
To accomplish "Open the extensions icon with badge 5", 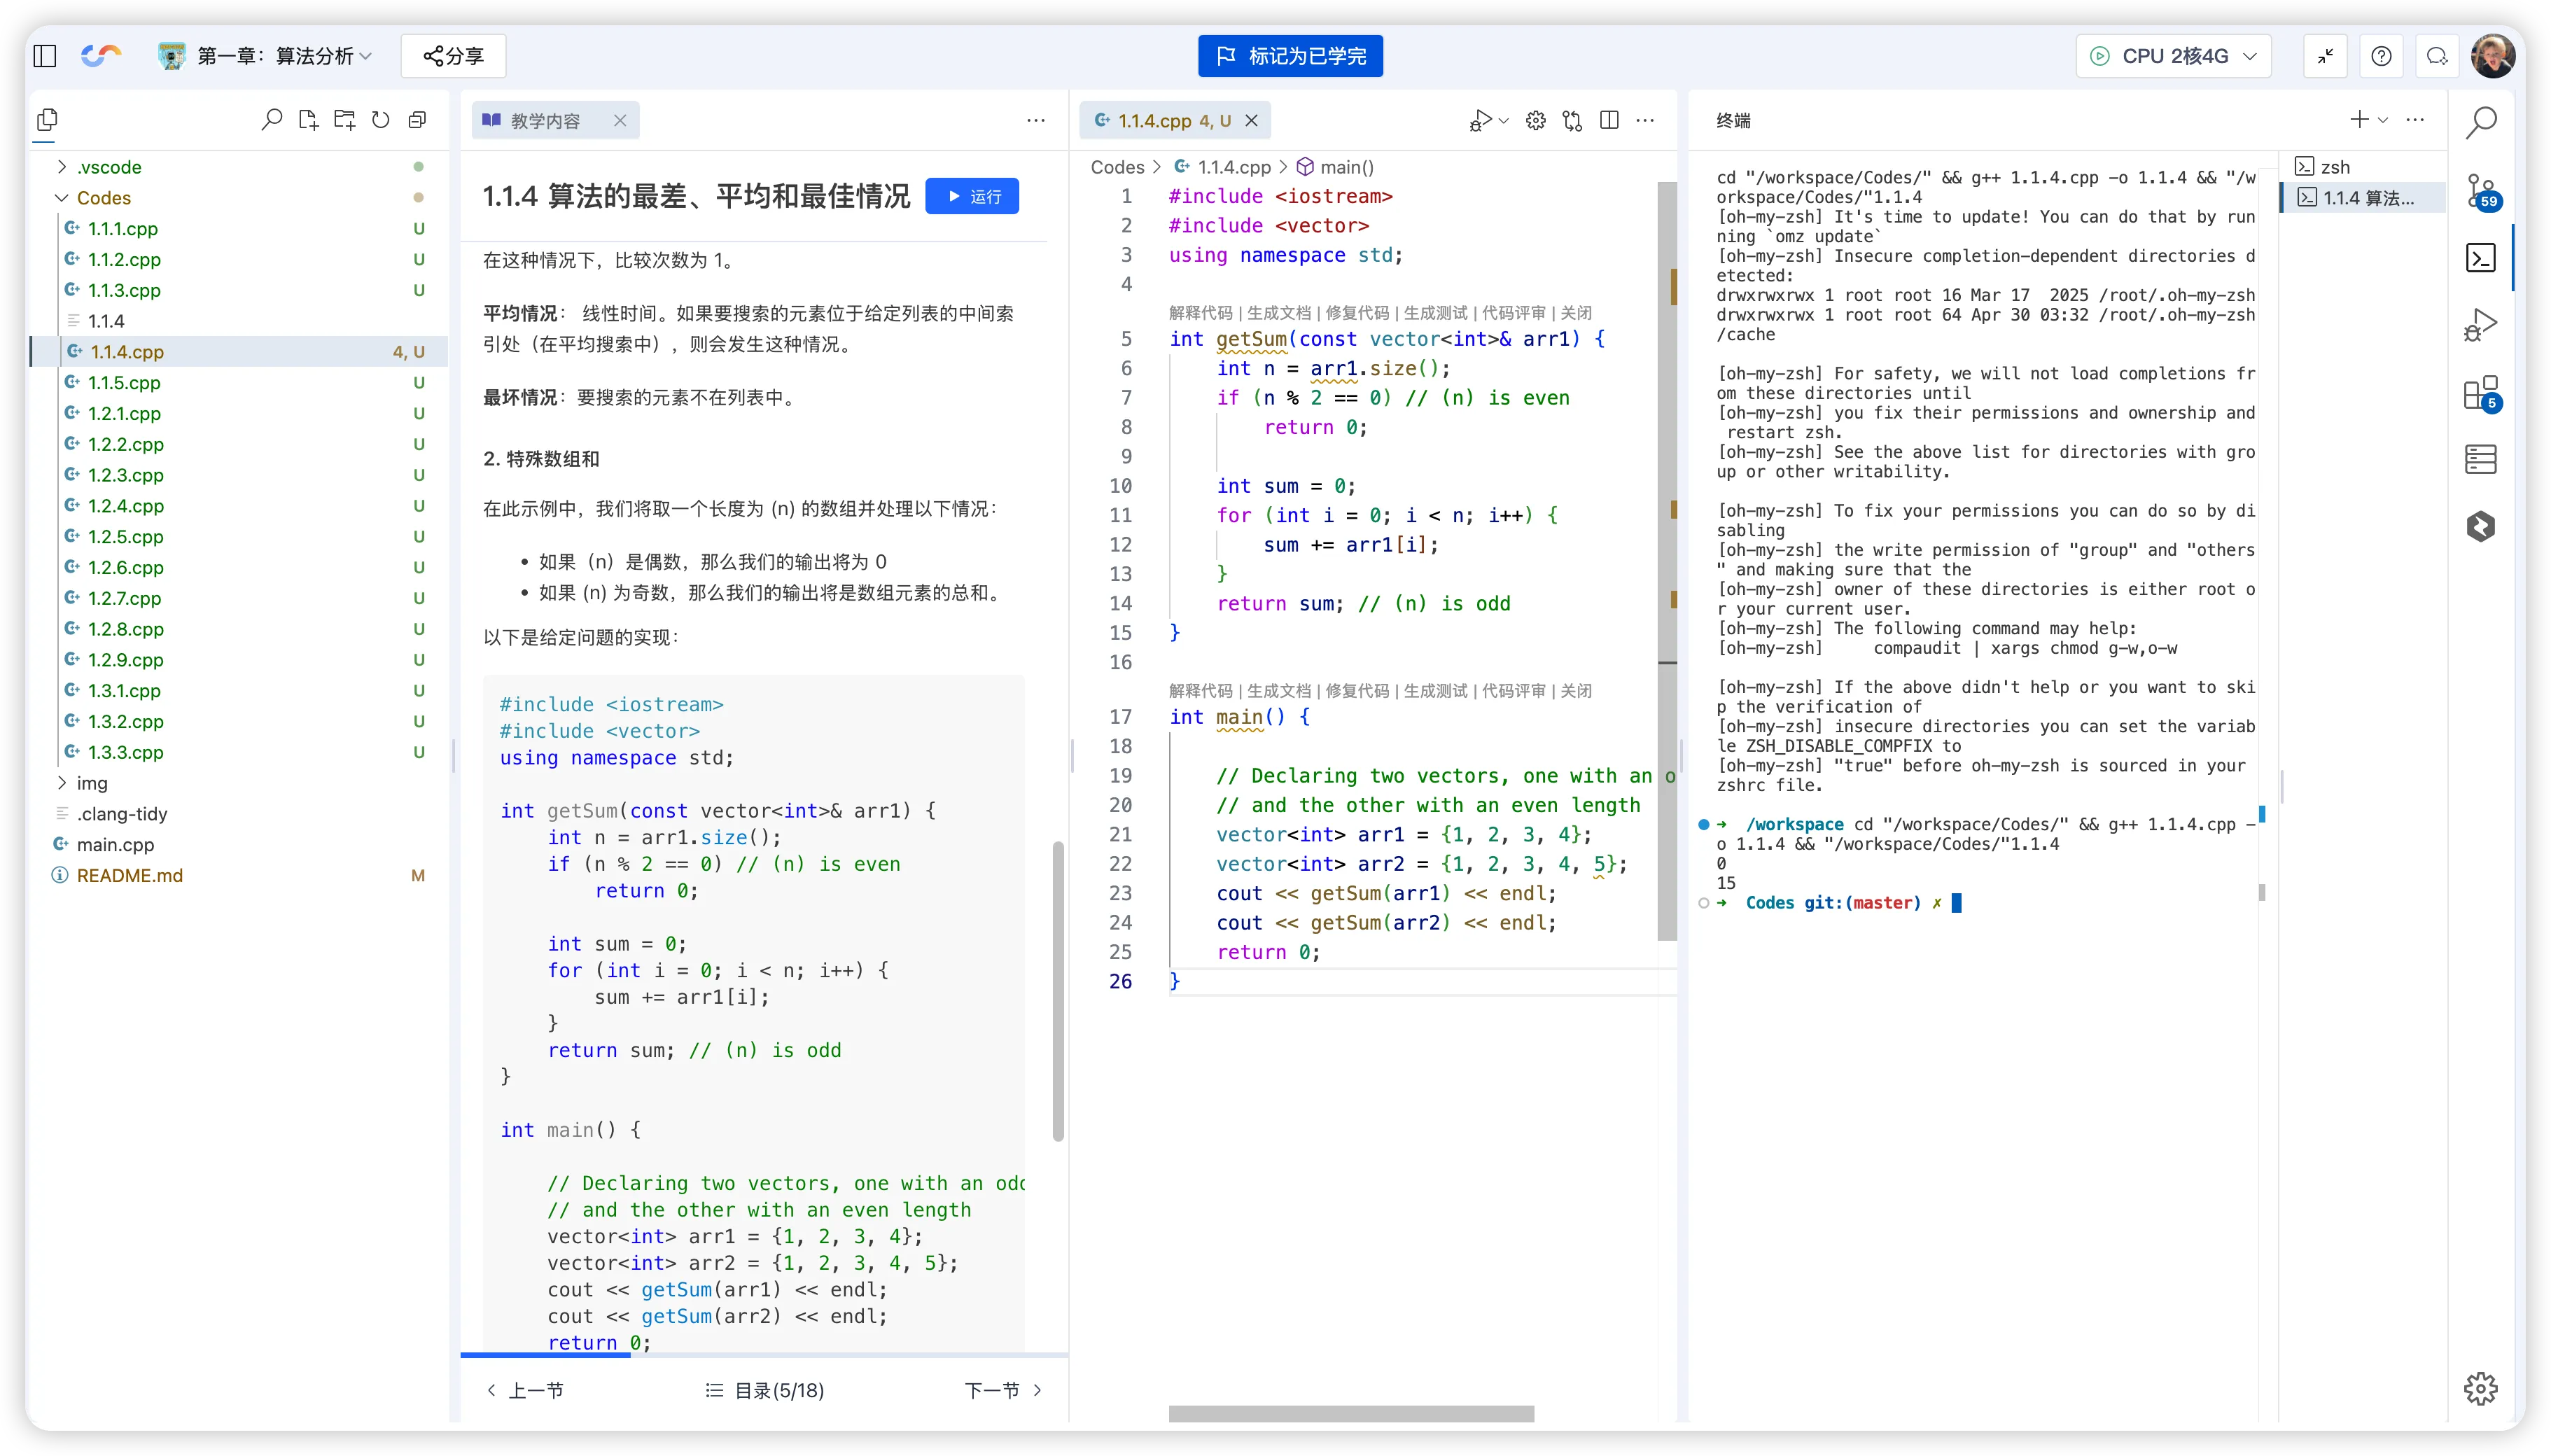I will click(2480, 393).
